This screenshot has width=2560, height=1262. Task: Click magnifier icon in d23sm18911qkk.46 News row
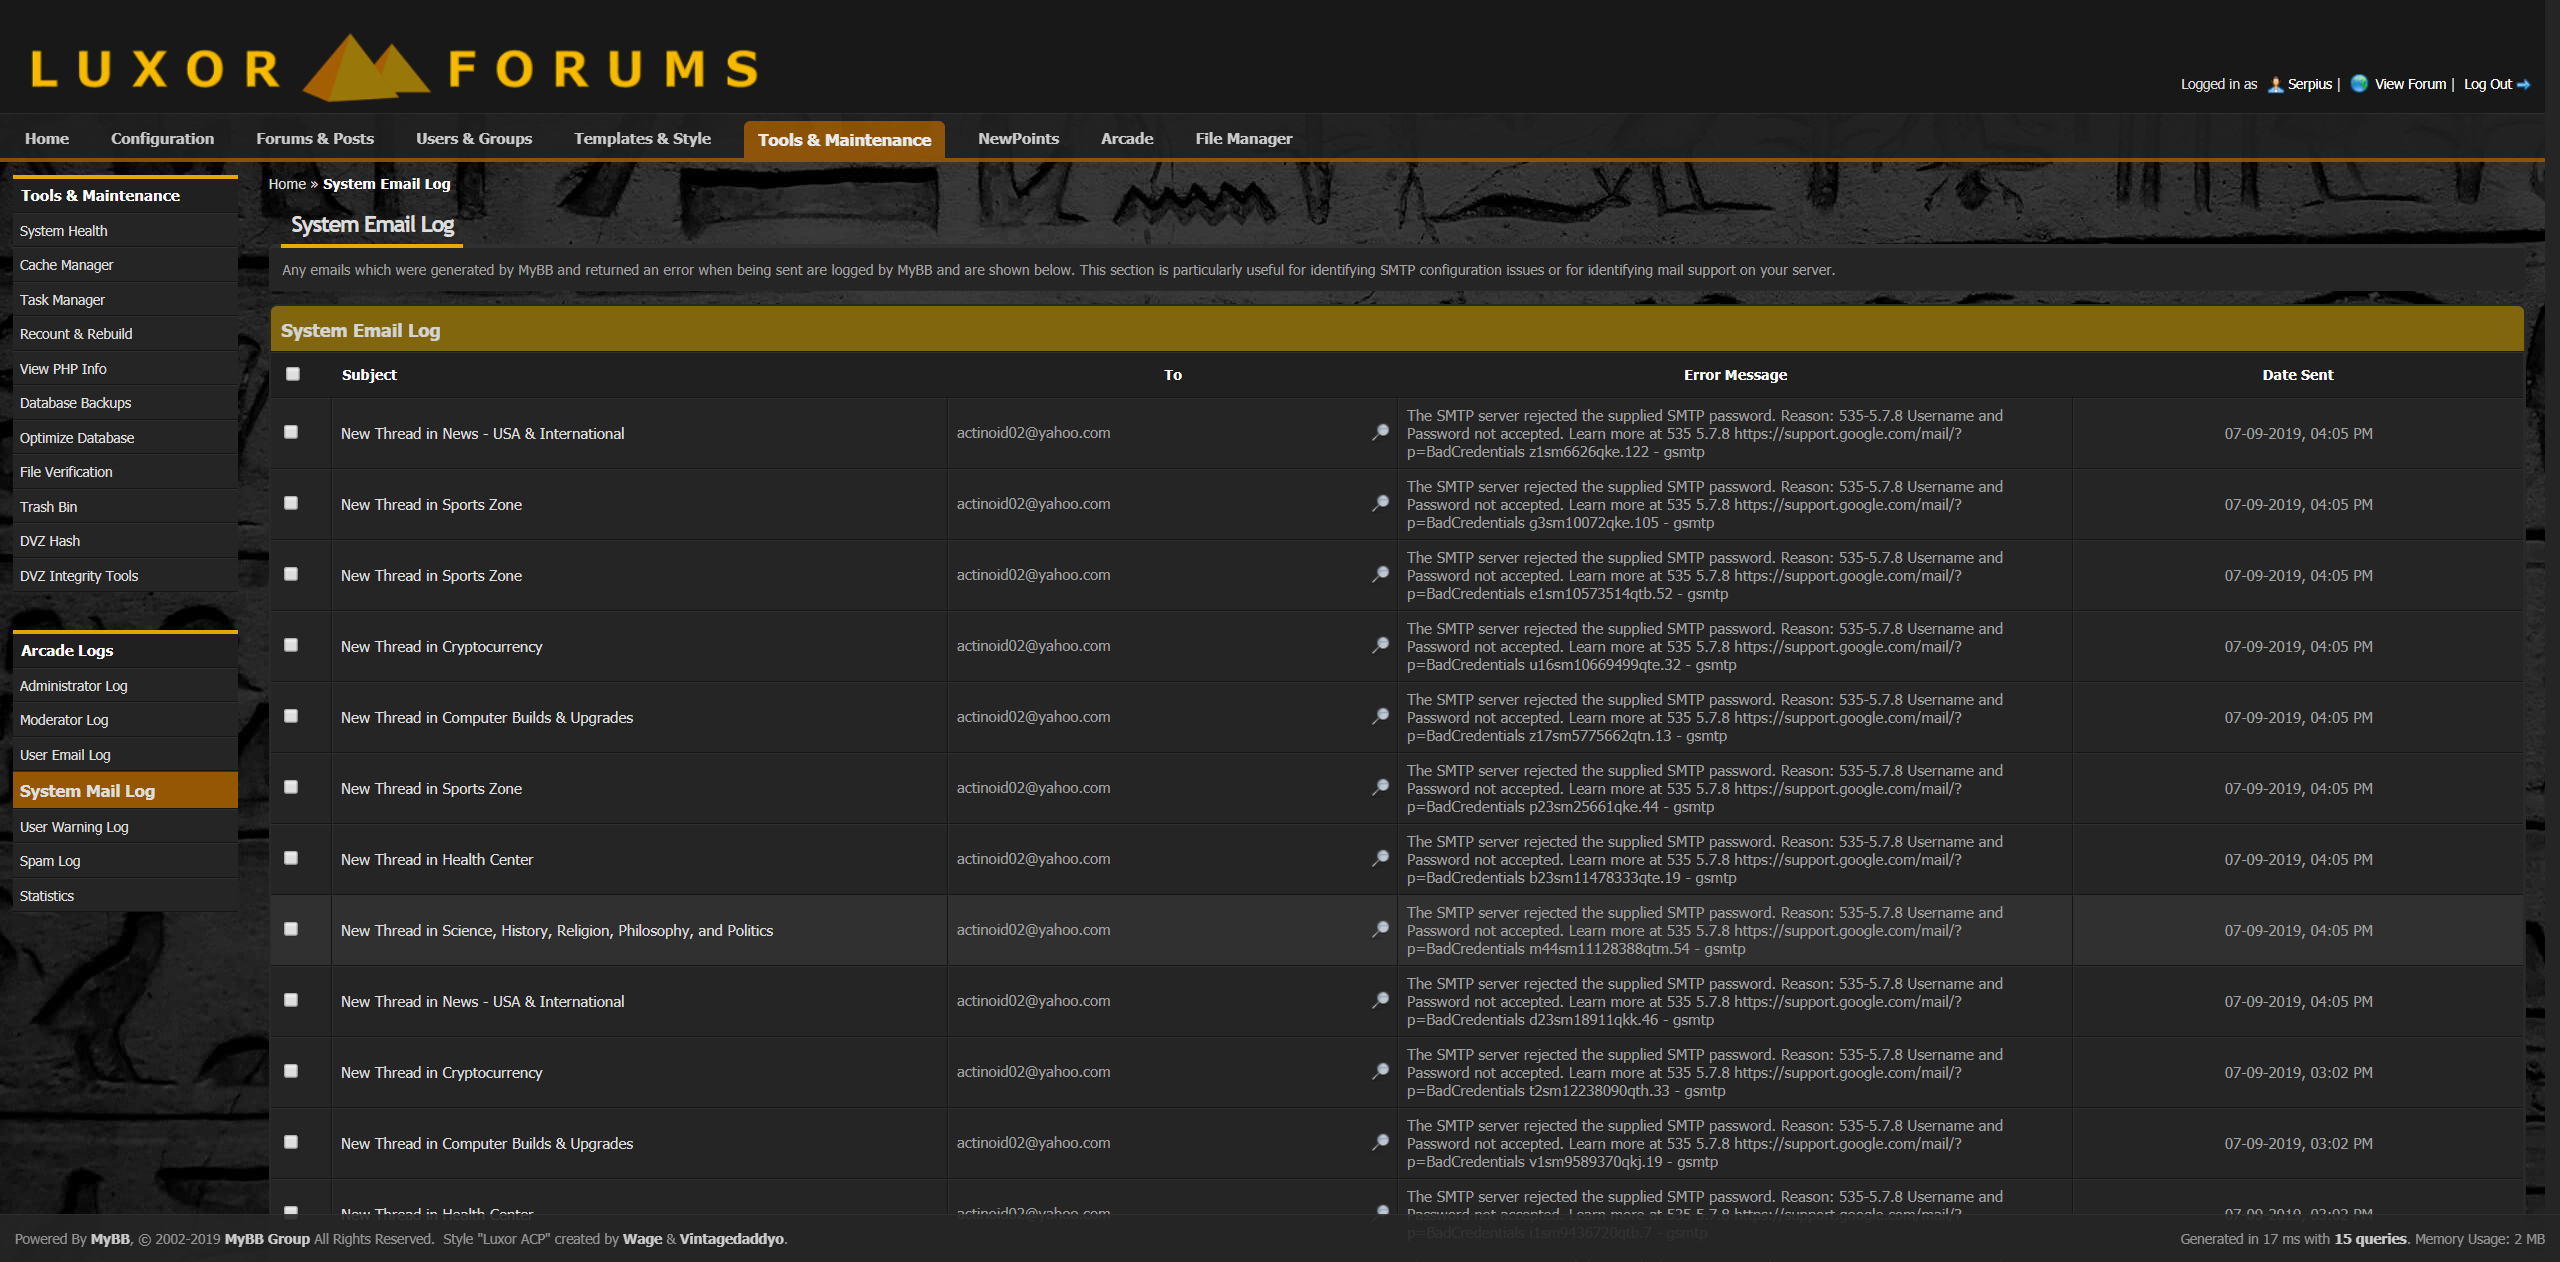tap(1380, 1000)
